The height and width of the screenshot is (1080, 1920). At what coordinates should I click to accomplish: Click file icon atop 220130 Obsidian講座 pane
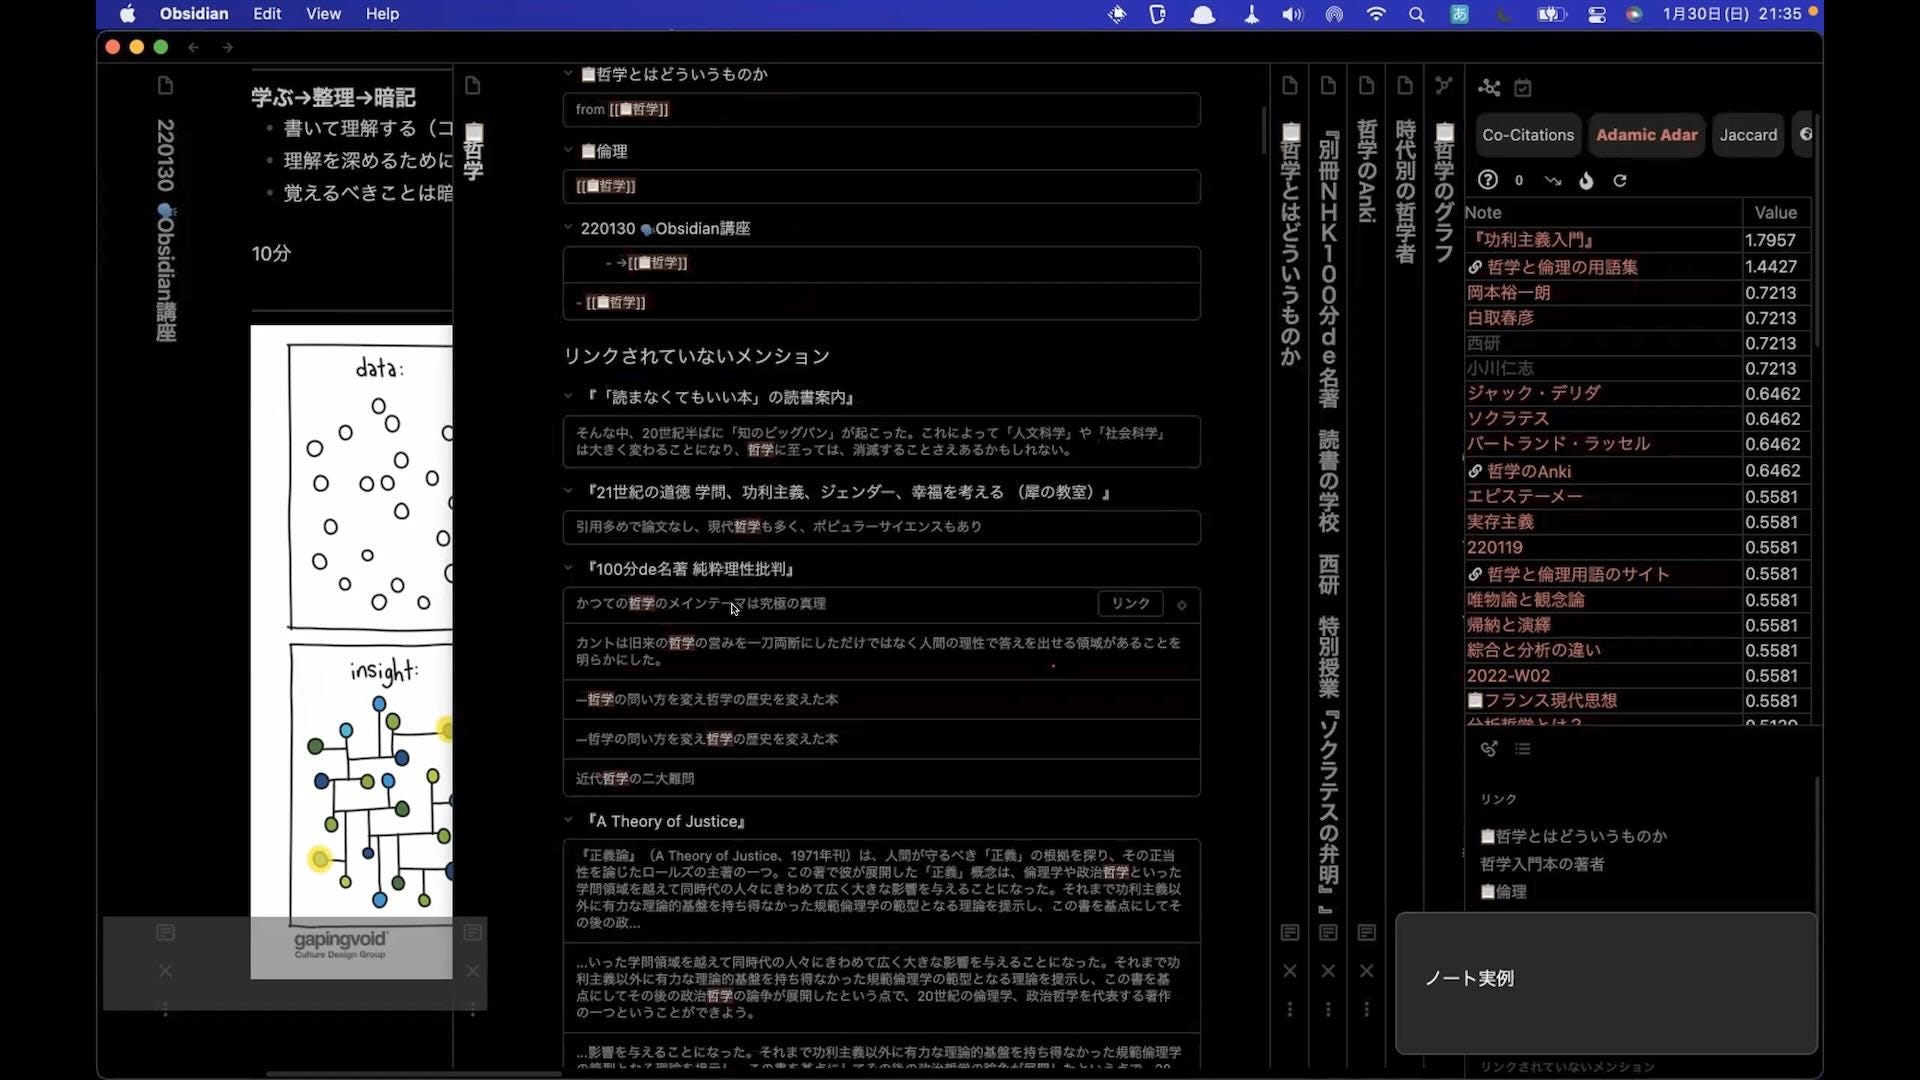pos(166,86)
